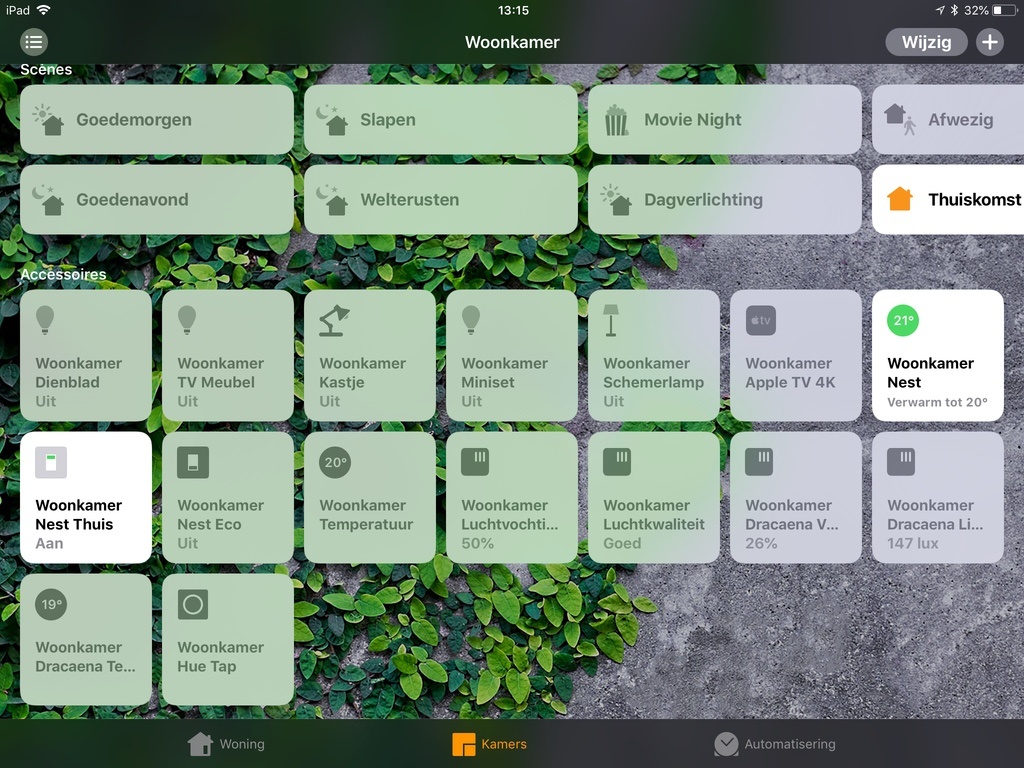Tap the battery indicator in status bar
This screenshot has width=1024, height=768.
1004,10
